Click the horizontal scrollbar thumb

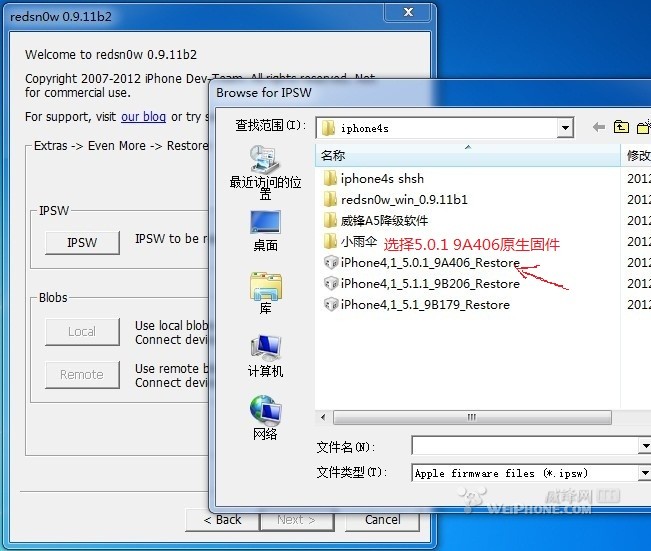tap(472, 417)
